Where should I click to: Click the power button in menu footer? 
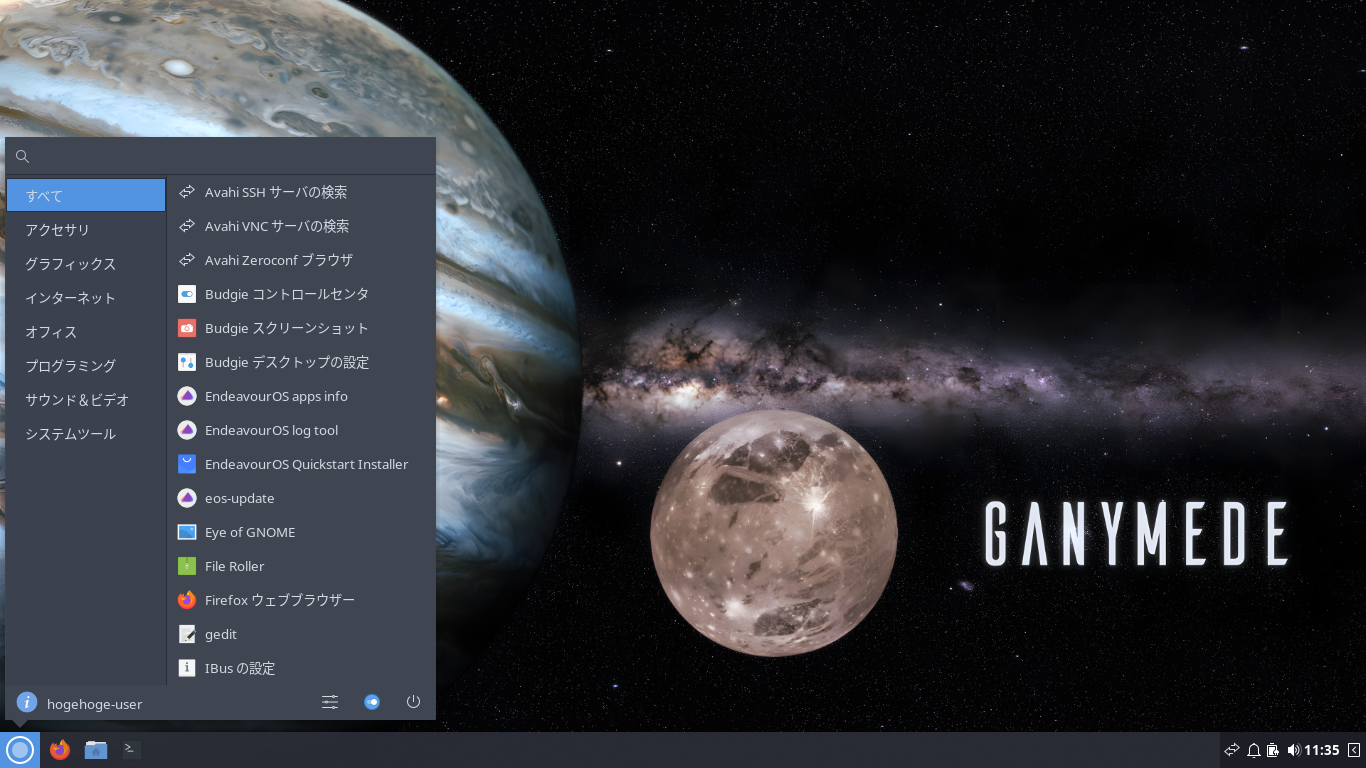pos(413,702)
